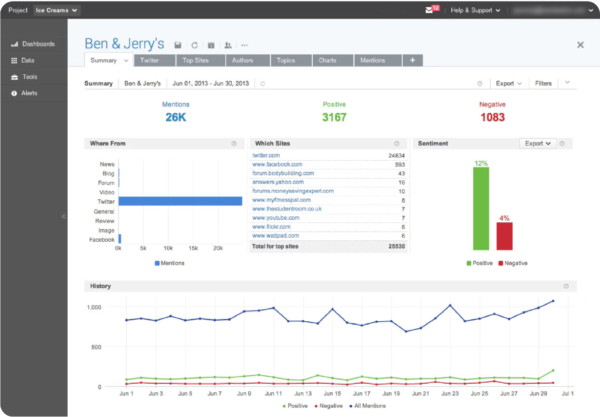600x417 pixels.
Task: Click the 26K Mentions total
Action: [176, 117]
